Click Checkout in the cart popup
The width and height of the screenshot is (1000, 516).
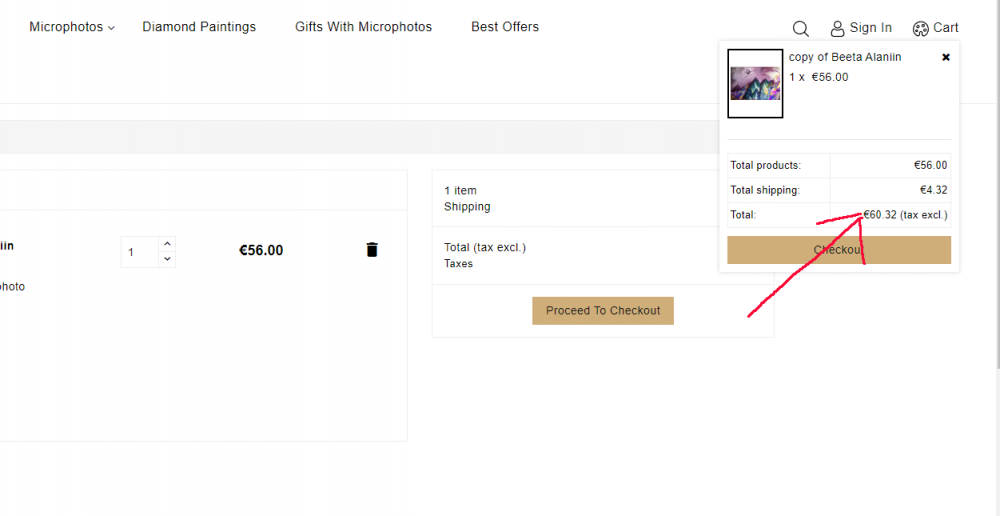click(839, 250)
